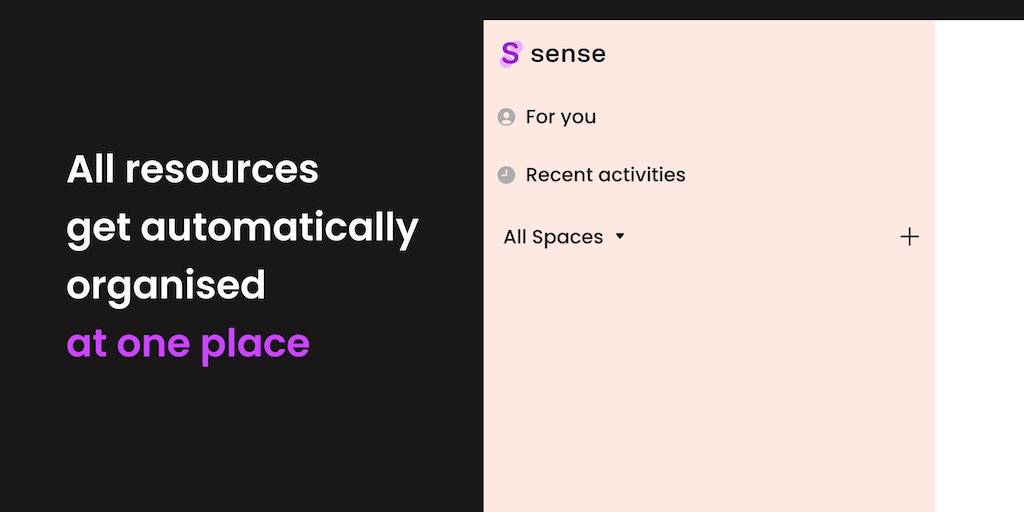1024x512 pixels.
Task: Click the sense wordmark text
Action: 568,54
